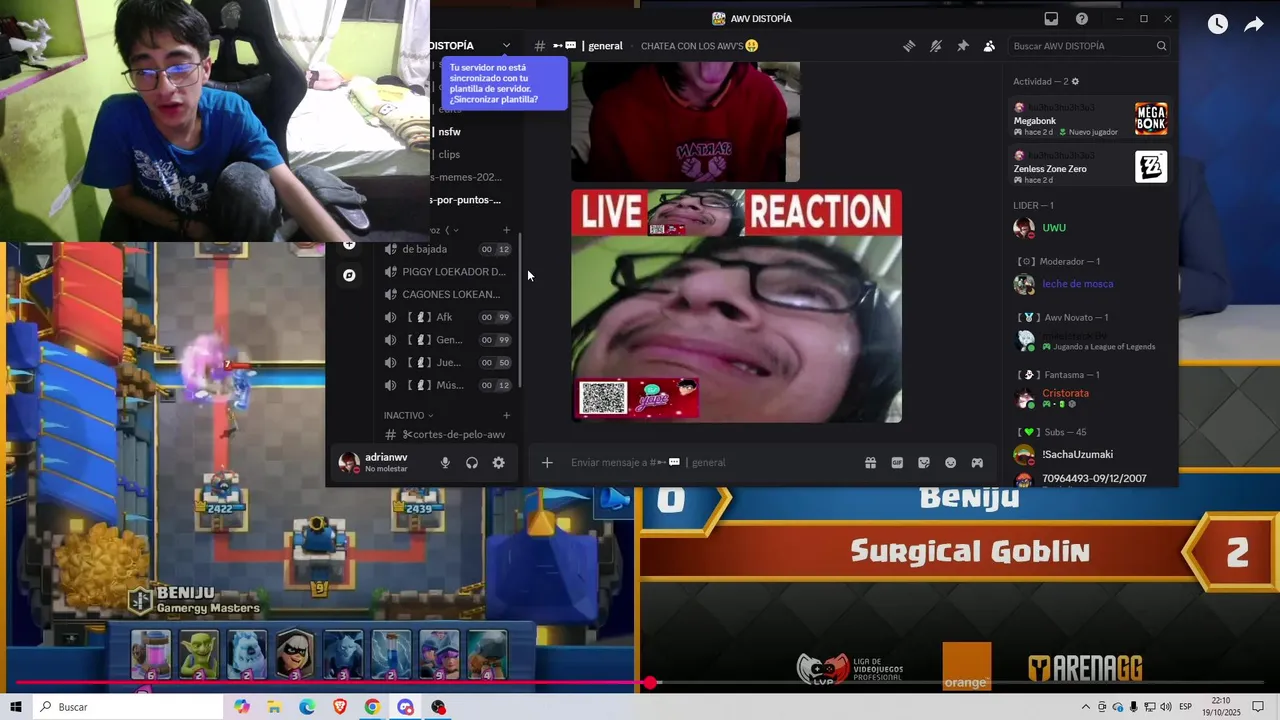Click the Discover compass icon in server bar

(349, 275)
